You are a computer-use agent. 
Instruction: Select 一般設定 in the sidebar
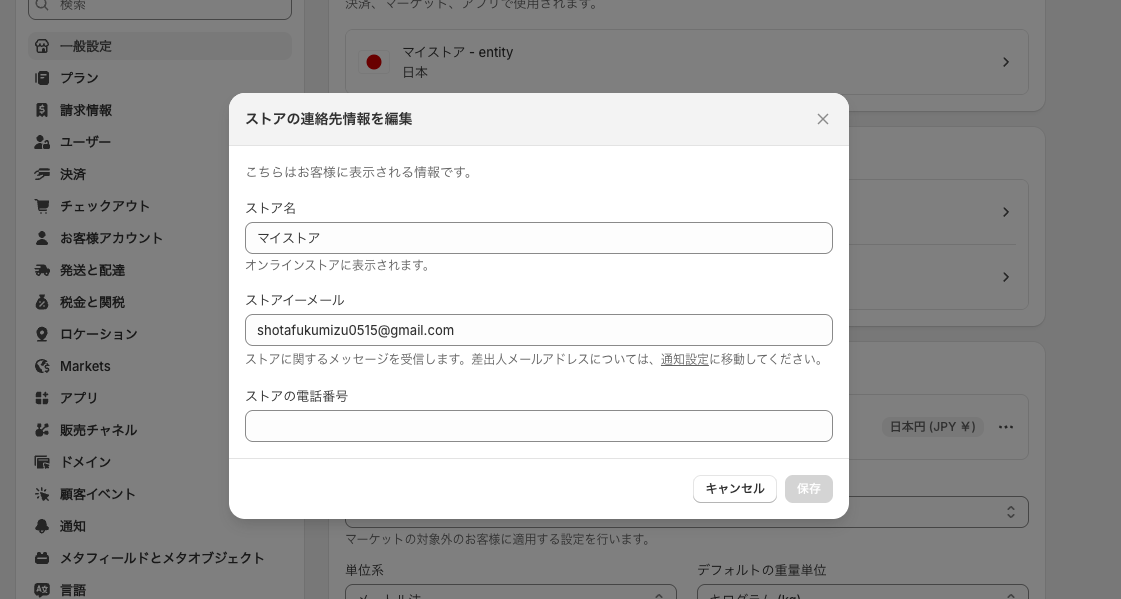pyautogui.click(x=86, y=46)
